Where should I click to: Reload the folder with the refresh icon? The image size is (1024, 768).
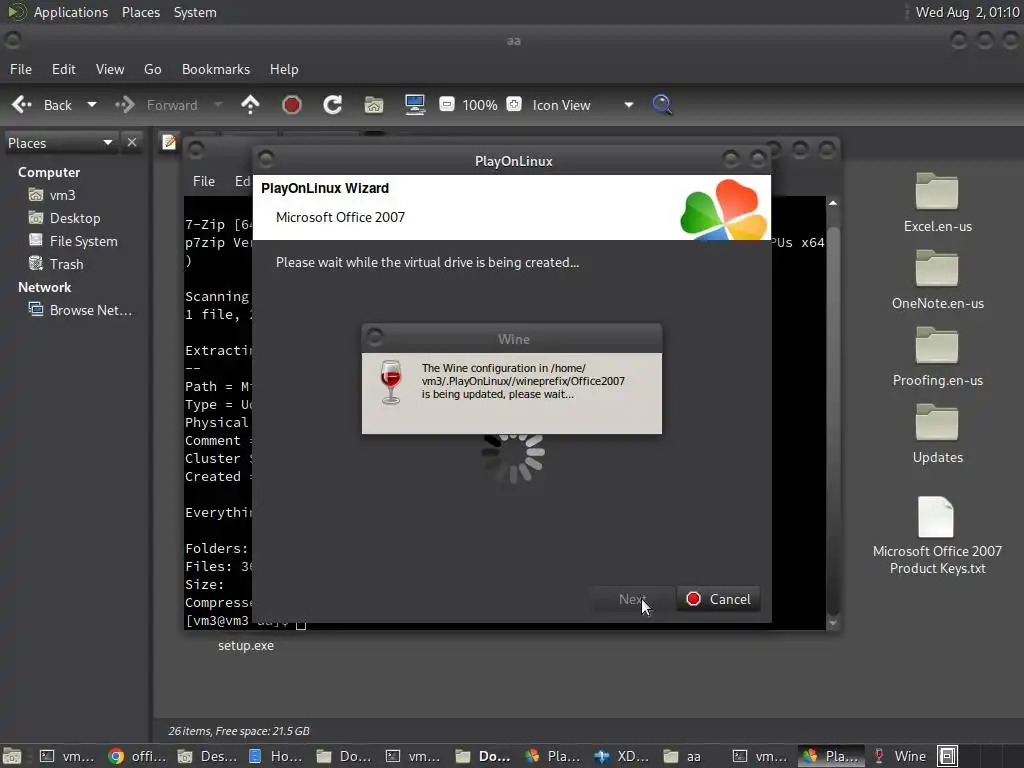click(x=332, y=104)
